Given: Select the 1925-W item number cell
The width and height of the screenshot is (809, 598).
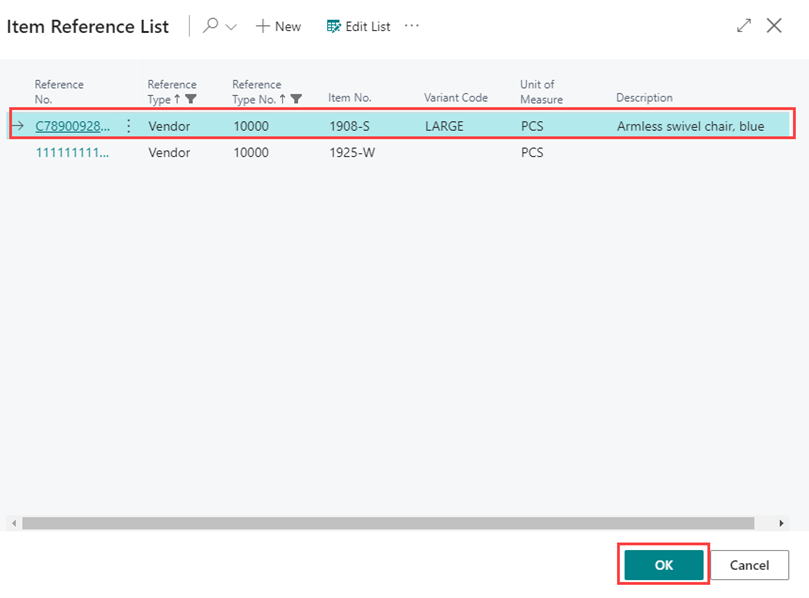Looking at the screenshot, I should pyautogui.click(x=352, y=153).
